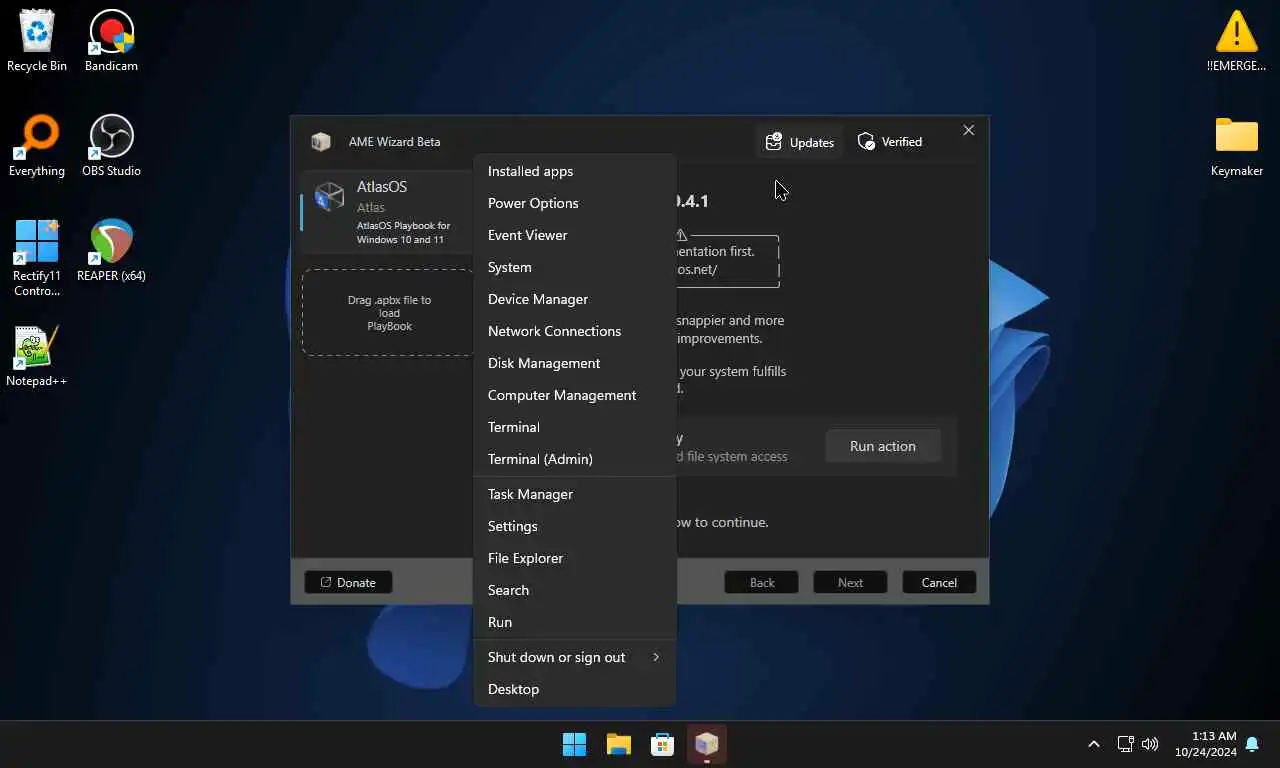Screen dimensions: 1280x768
Task: Launch Terminal from the menu
Action: coord(575,427)
